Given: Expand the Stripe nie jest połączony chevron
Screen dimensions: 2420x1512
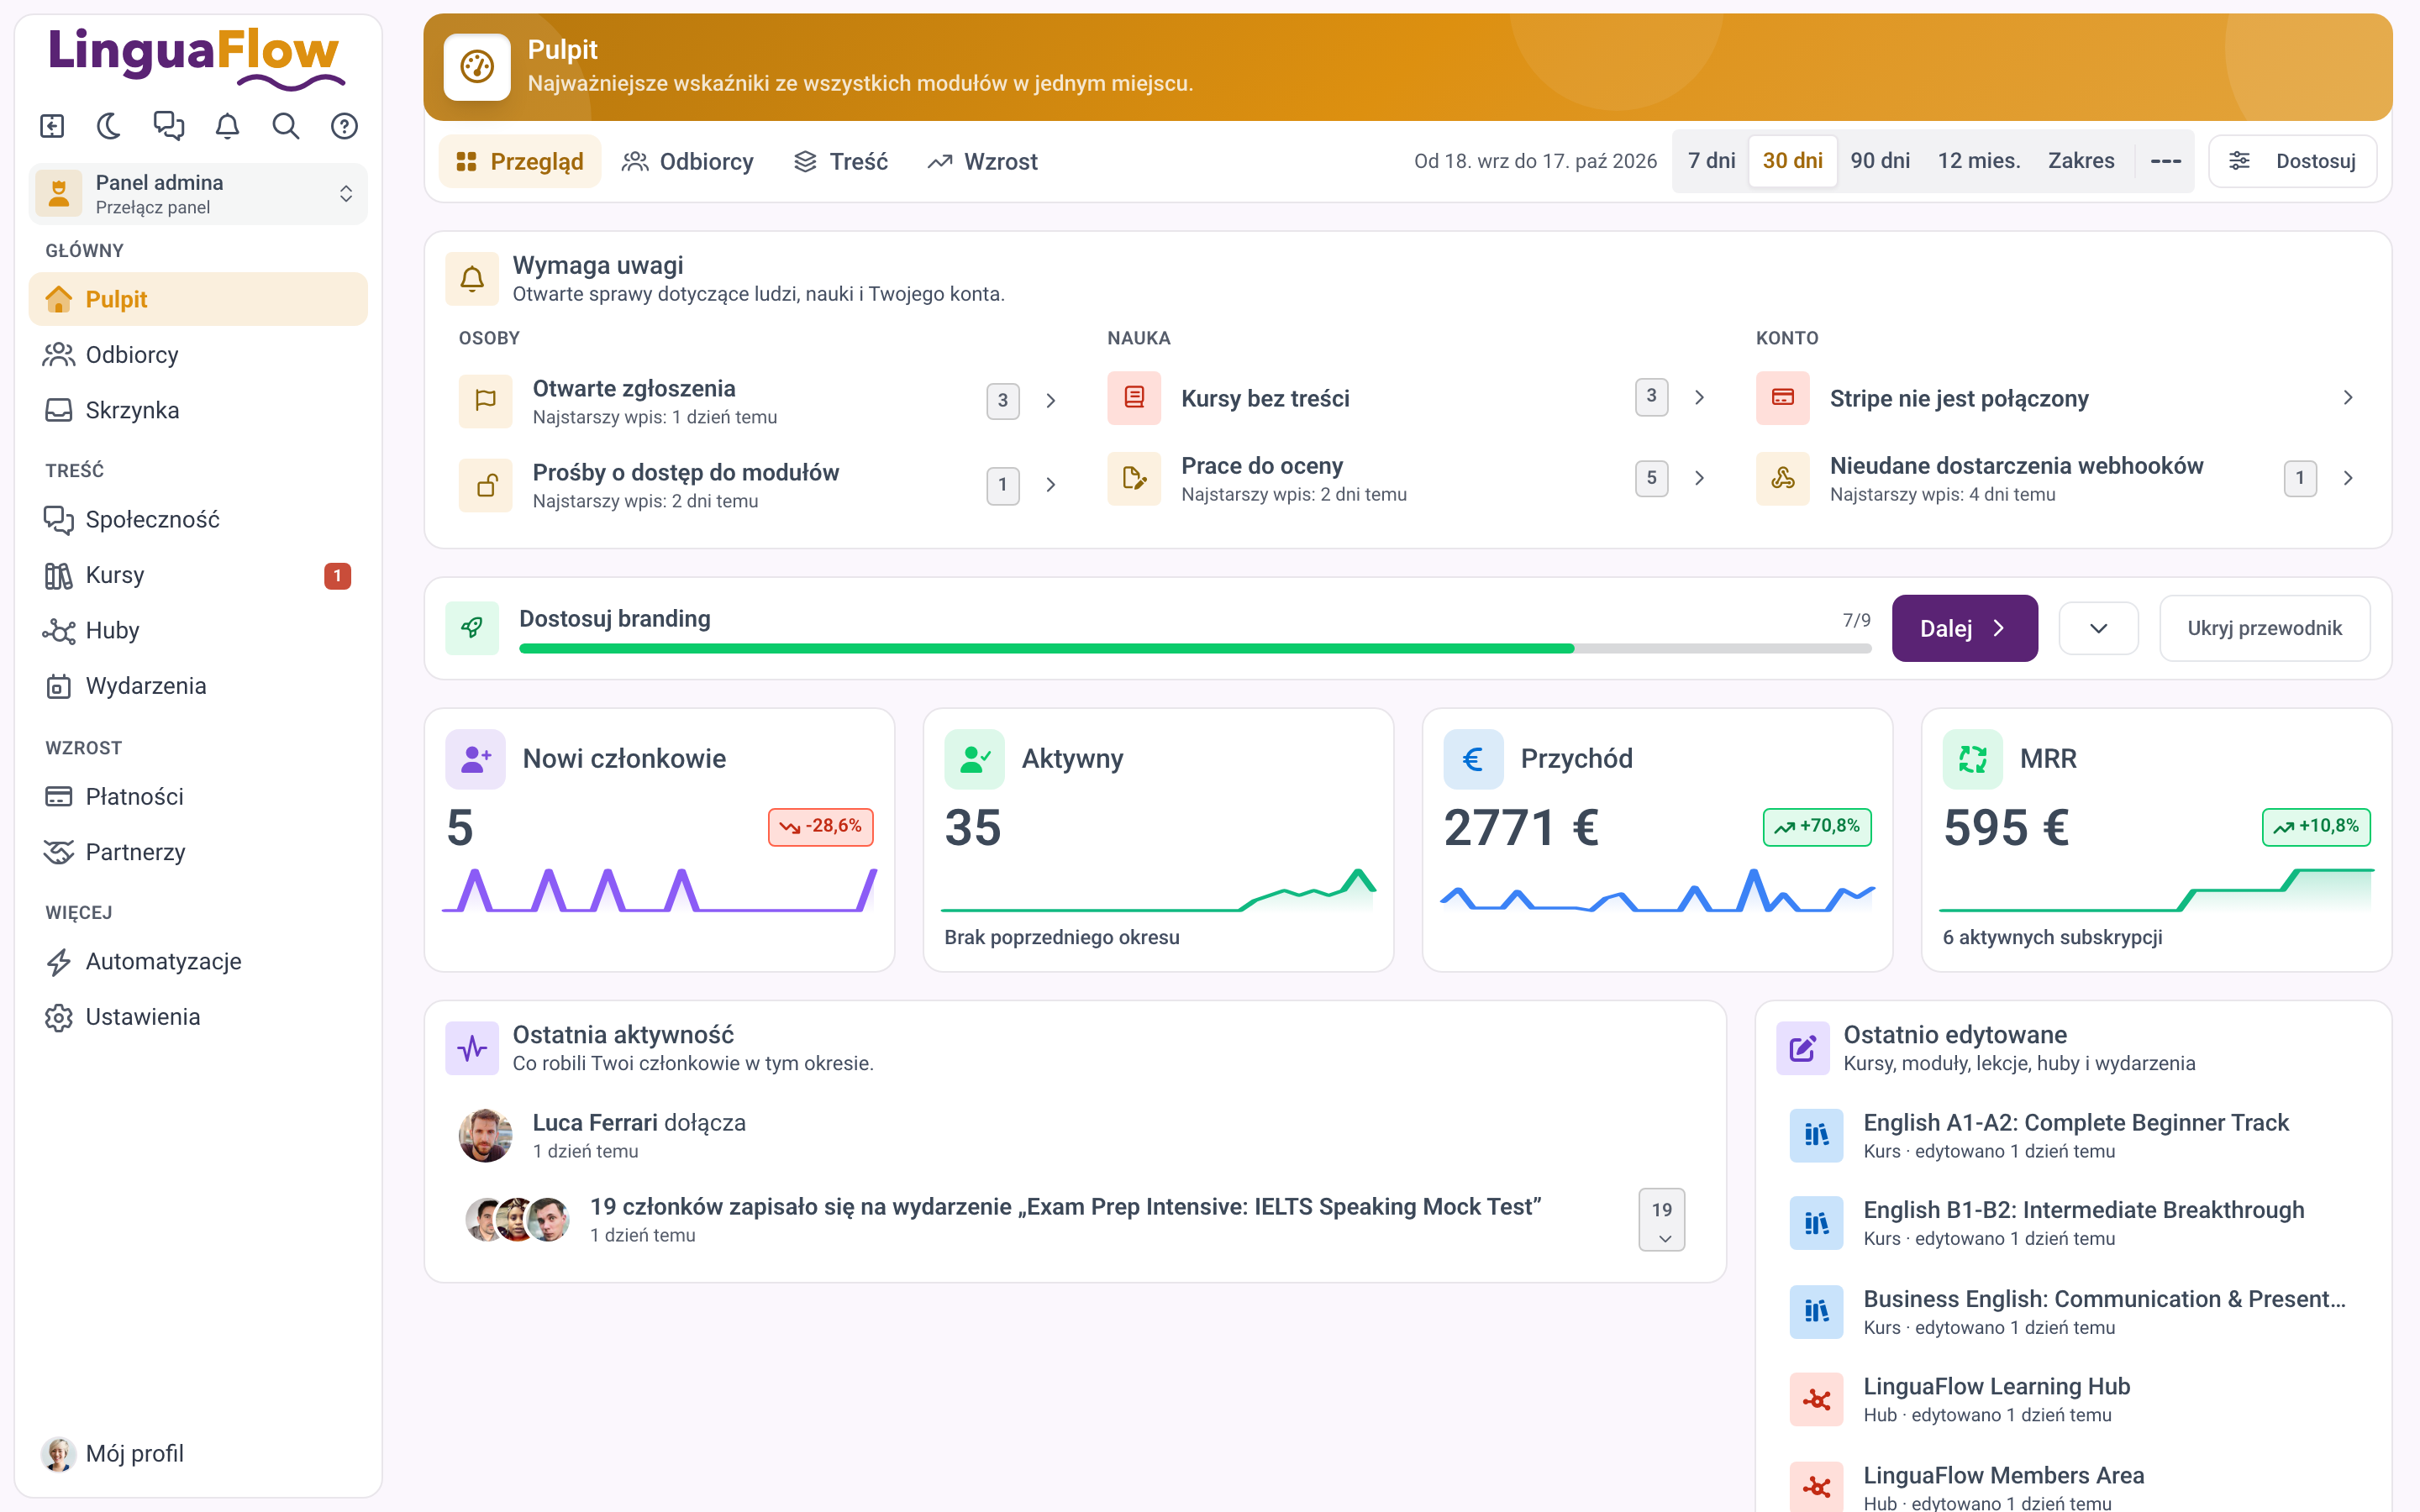Looking at the screenshot, I should point(2348,398).
